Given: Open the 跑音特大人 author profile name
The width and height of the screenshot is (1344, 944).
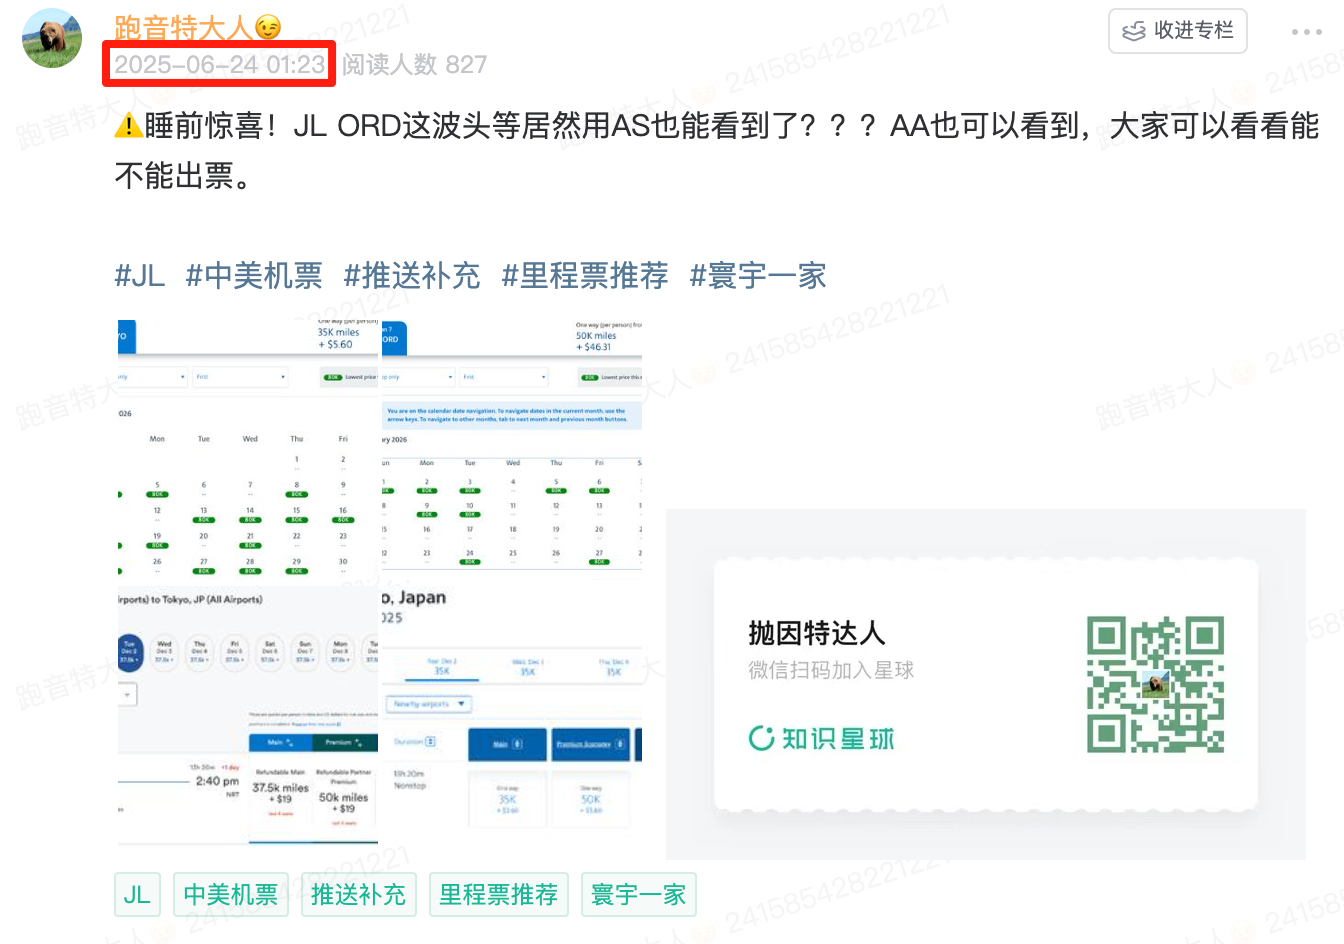Looking at the screenshot, I should pos(197,27).
